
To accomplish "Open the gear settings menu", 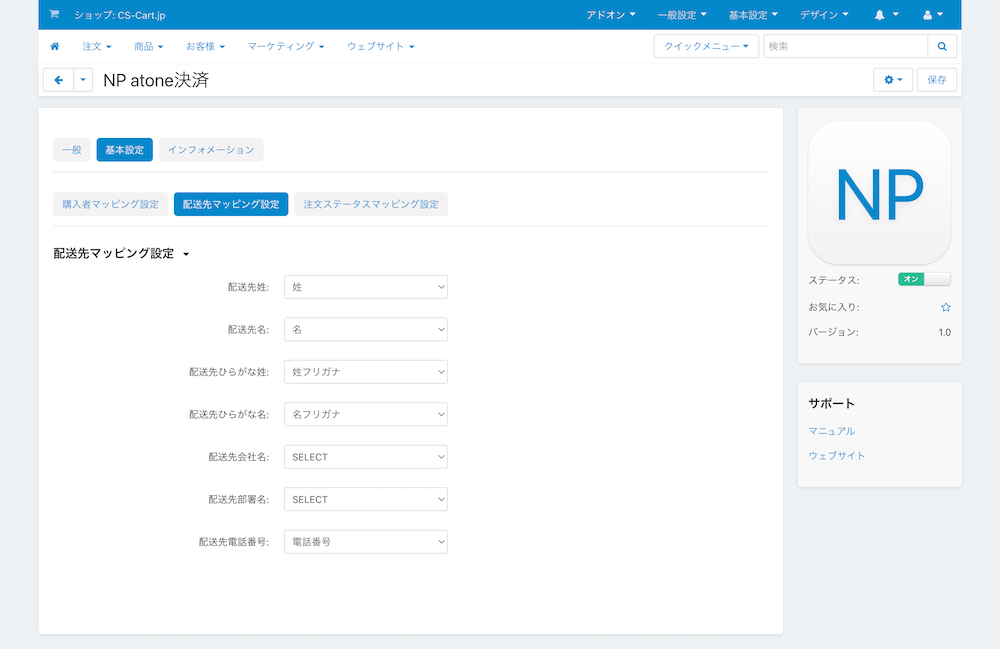I will (x=893, y=80).
